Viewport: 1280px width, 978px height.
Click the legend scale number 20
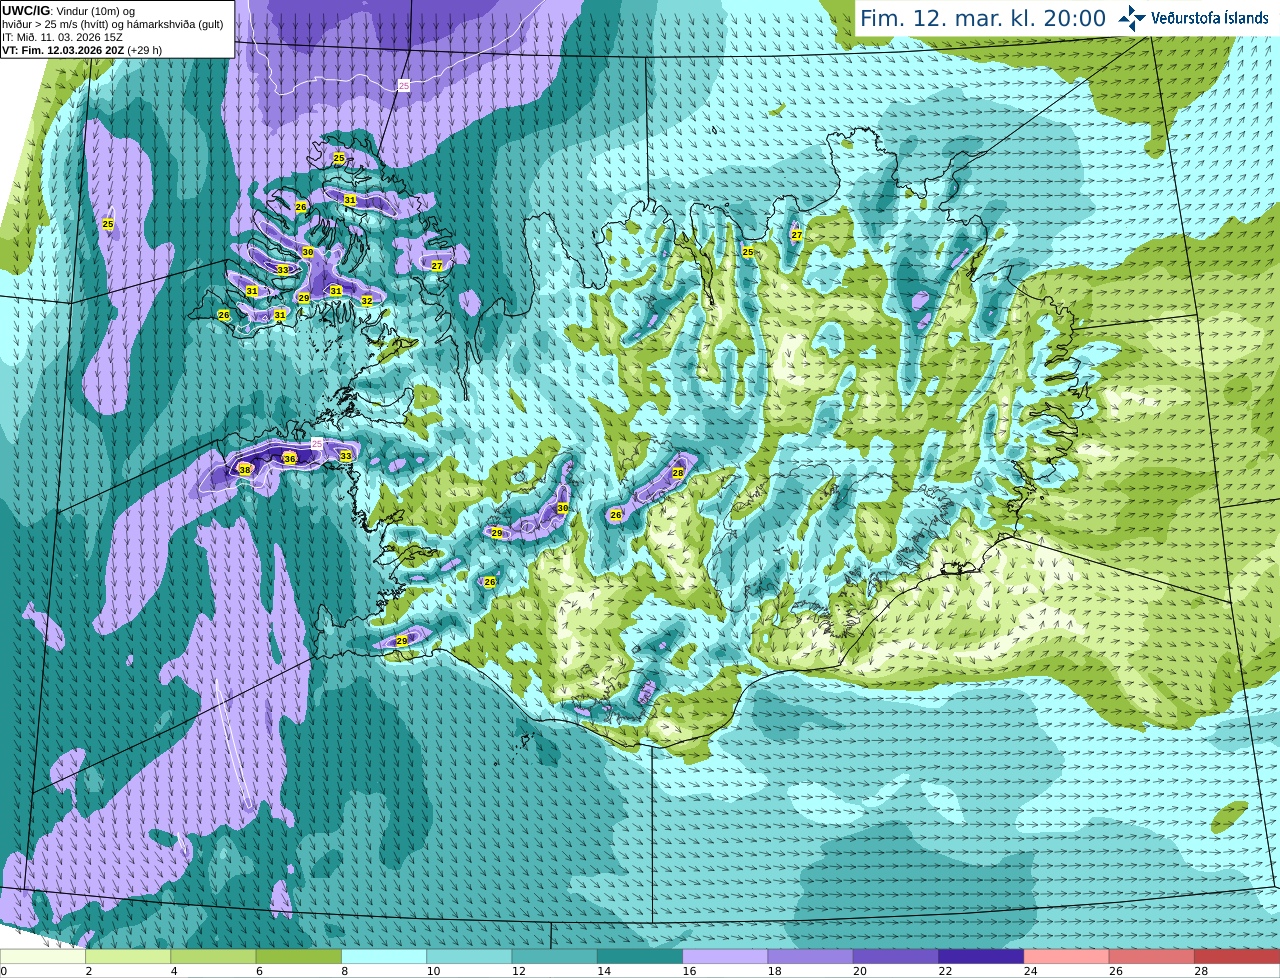coord(859,971)
